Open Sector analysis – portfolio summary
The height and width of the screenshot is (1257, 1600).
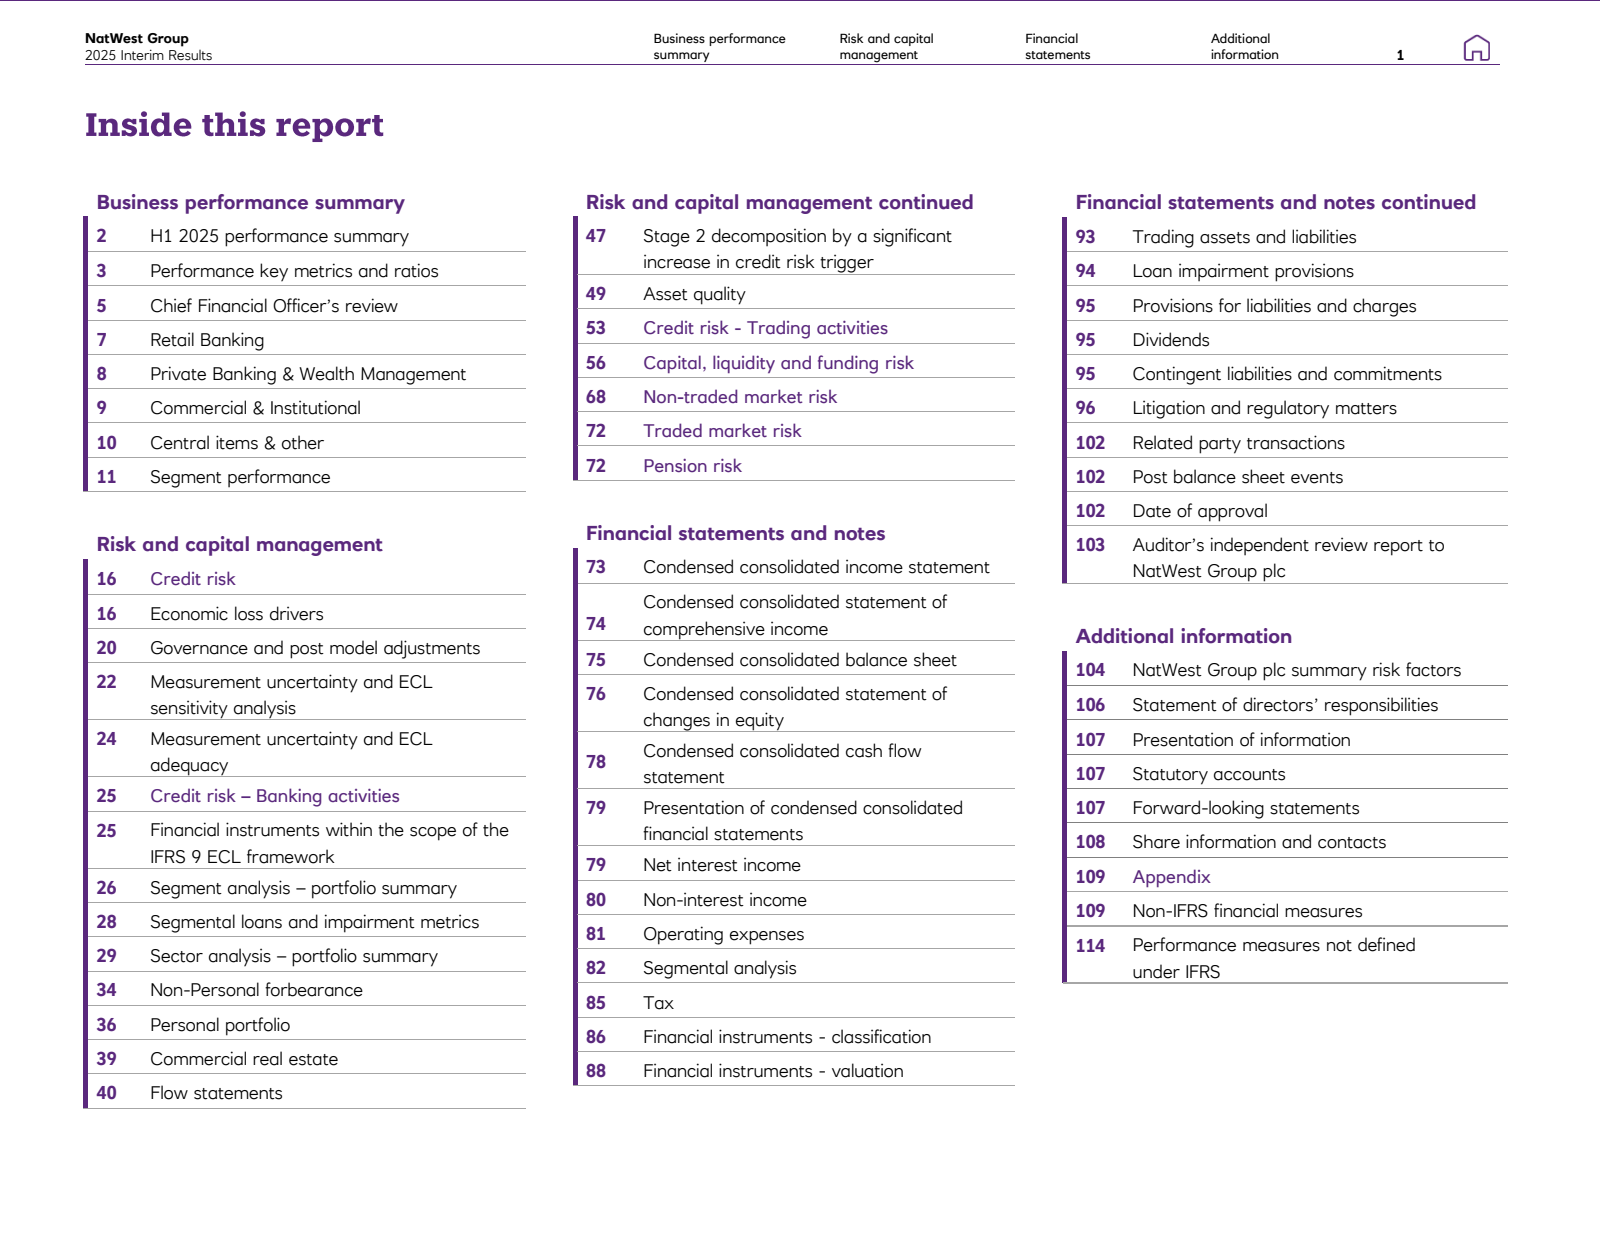294,956
